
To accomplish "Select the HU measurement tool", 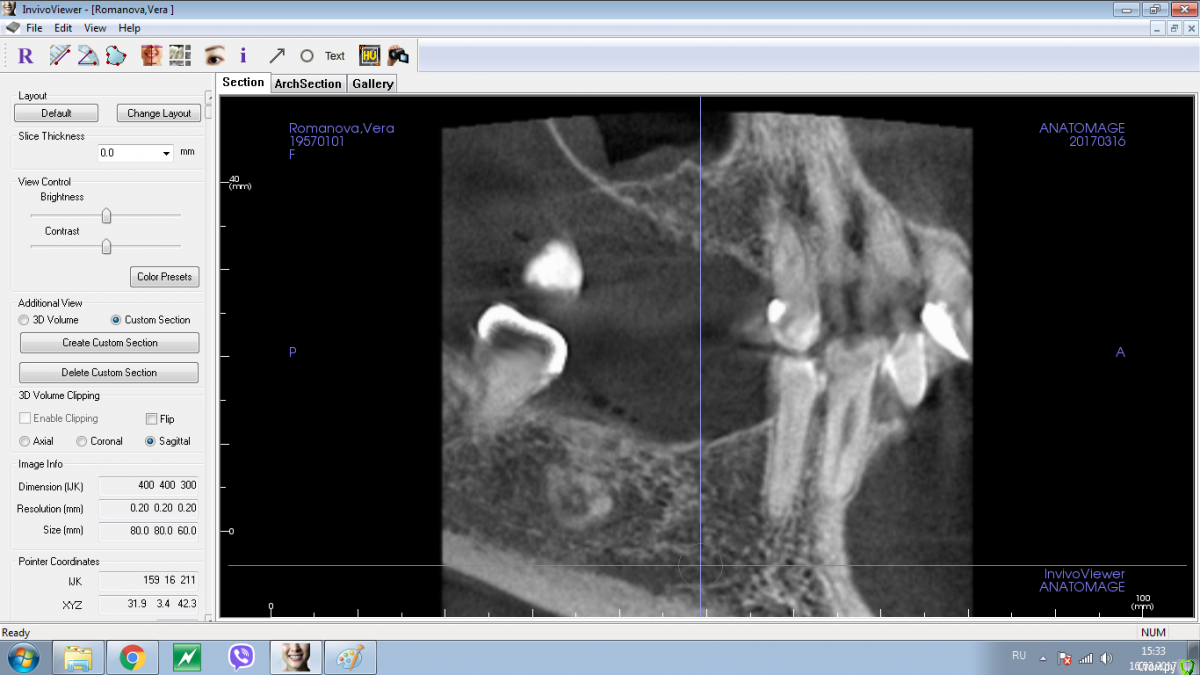I will [369, 56].
